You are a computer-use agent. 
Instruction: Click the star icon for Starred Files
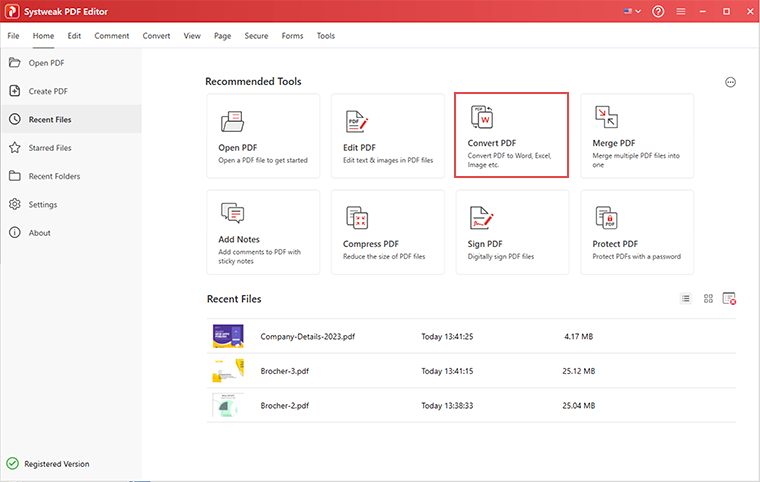[15, 147]
